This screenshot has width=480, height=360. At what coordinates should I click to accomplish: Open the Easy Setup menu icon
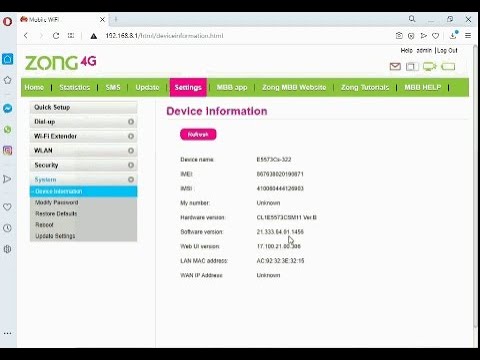point(468,35)
